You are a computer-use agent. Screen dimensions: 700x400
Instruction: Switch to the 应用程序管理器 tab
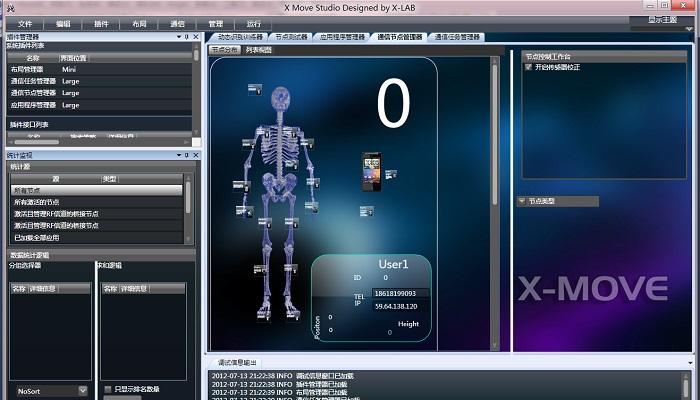click(x=342, y=37)
